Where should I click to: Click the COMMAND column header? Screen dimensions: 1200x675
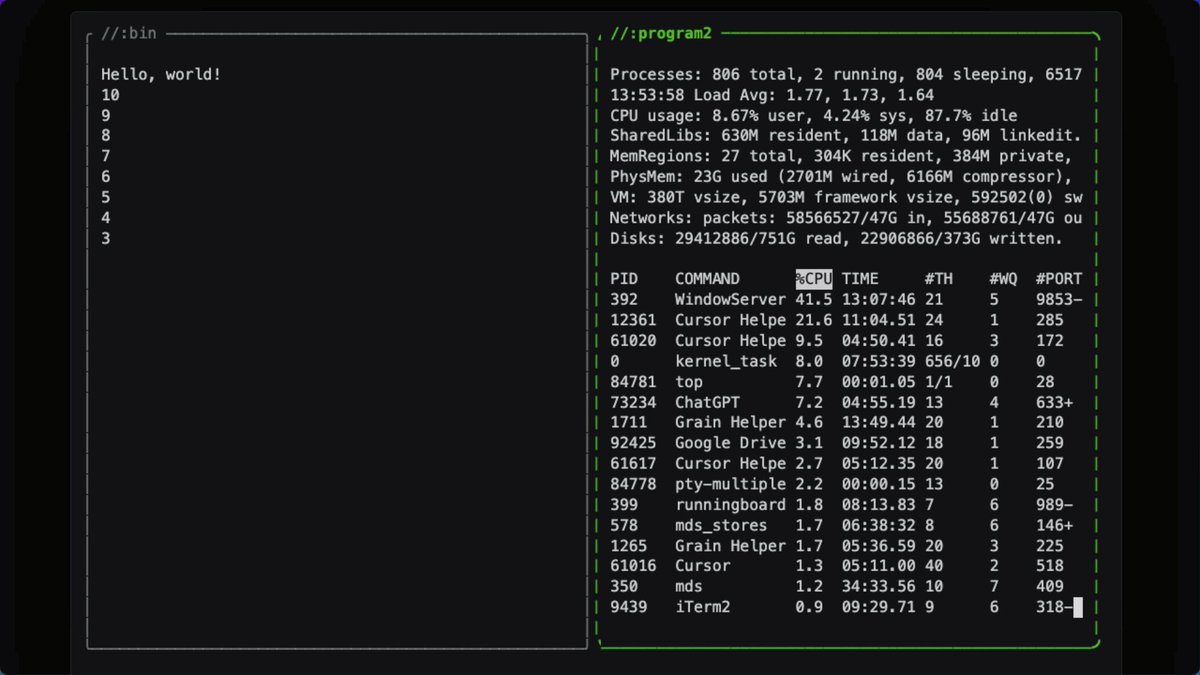(707, 279)
